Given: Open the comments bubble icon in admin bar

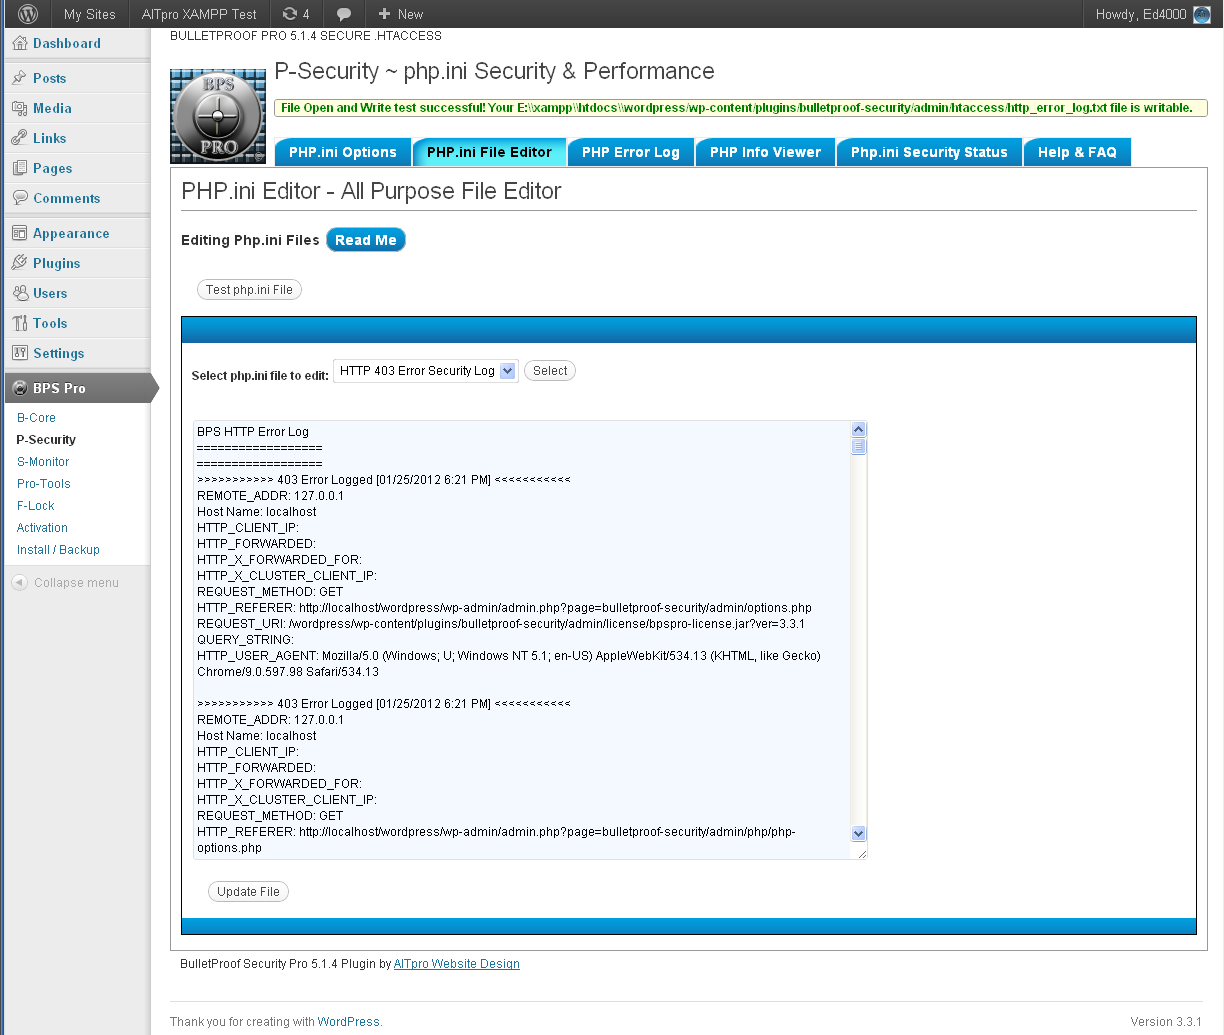Looking at the screenshot, I should (x=343, y=14).
